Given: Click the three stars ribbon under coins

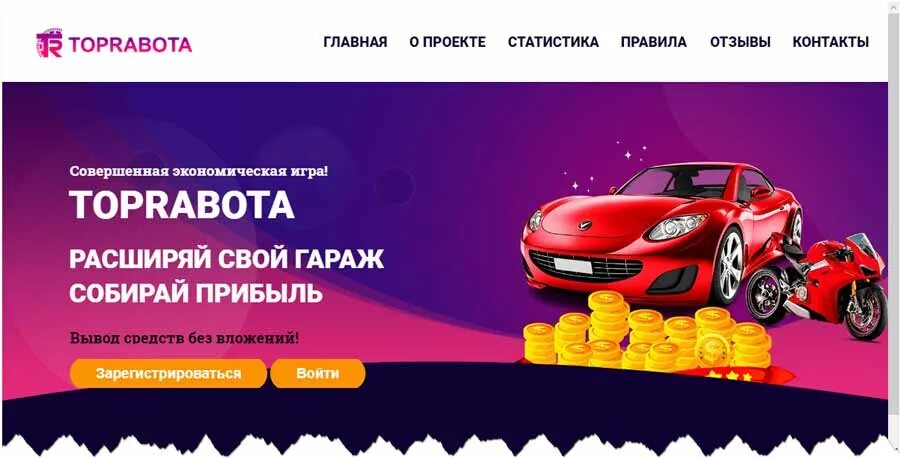Looking at the screenshot, I should tap(729, 376).
